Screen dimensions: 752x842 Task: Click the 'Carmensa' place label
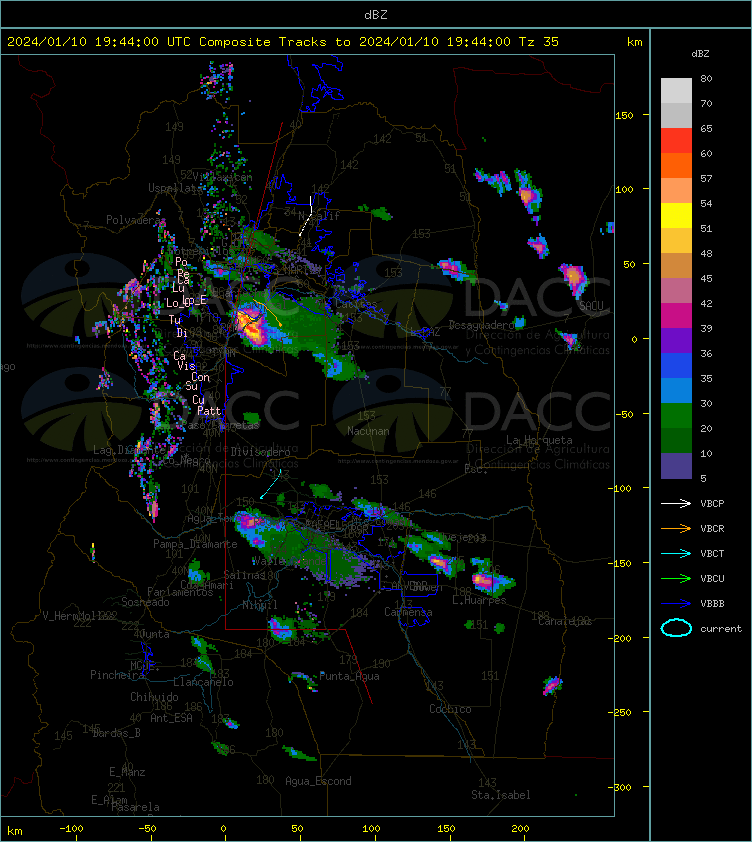(408, 612)
